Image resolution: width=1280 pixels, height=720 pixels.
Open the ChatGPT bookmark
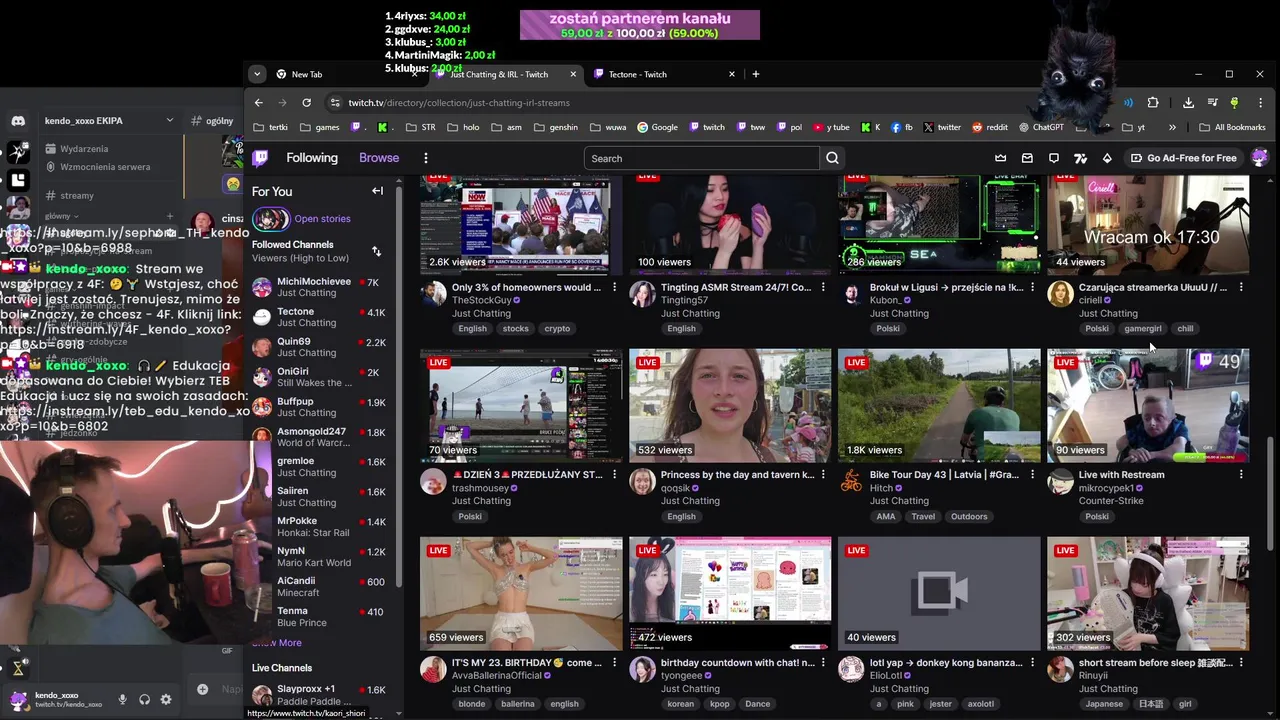pos(1042,127)
